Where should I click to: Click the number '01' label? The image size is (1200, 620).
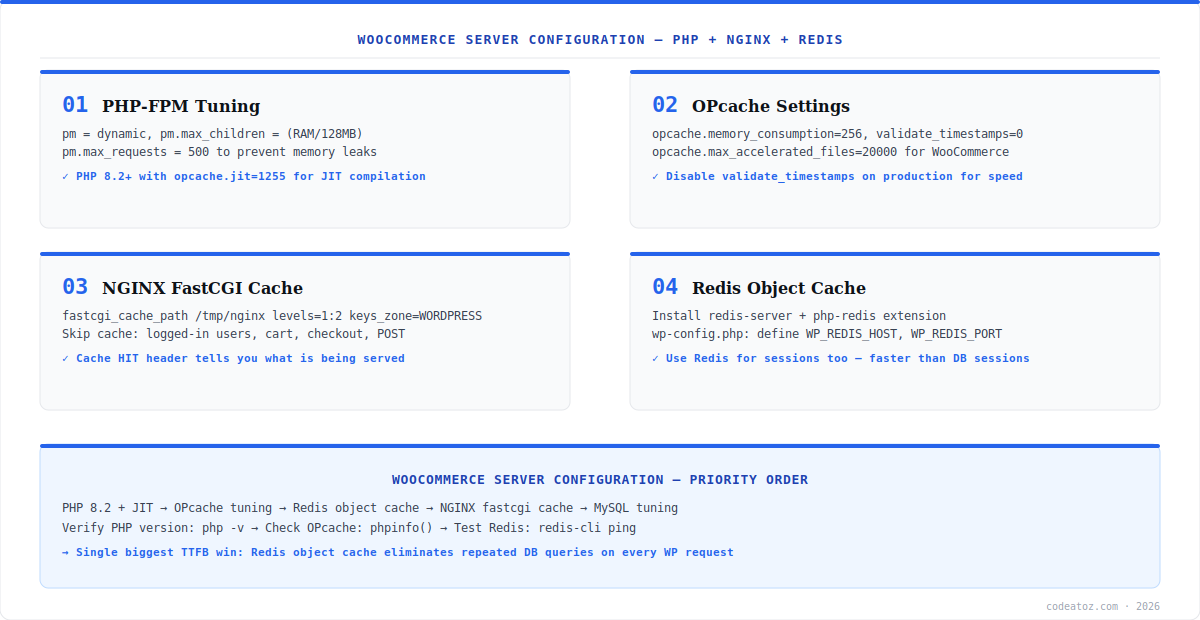click(x=75, y=105)
